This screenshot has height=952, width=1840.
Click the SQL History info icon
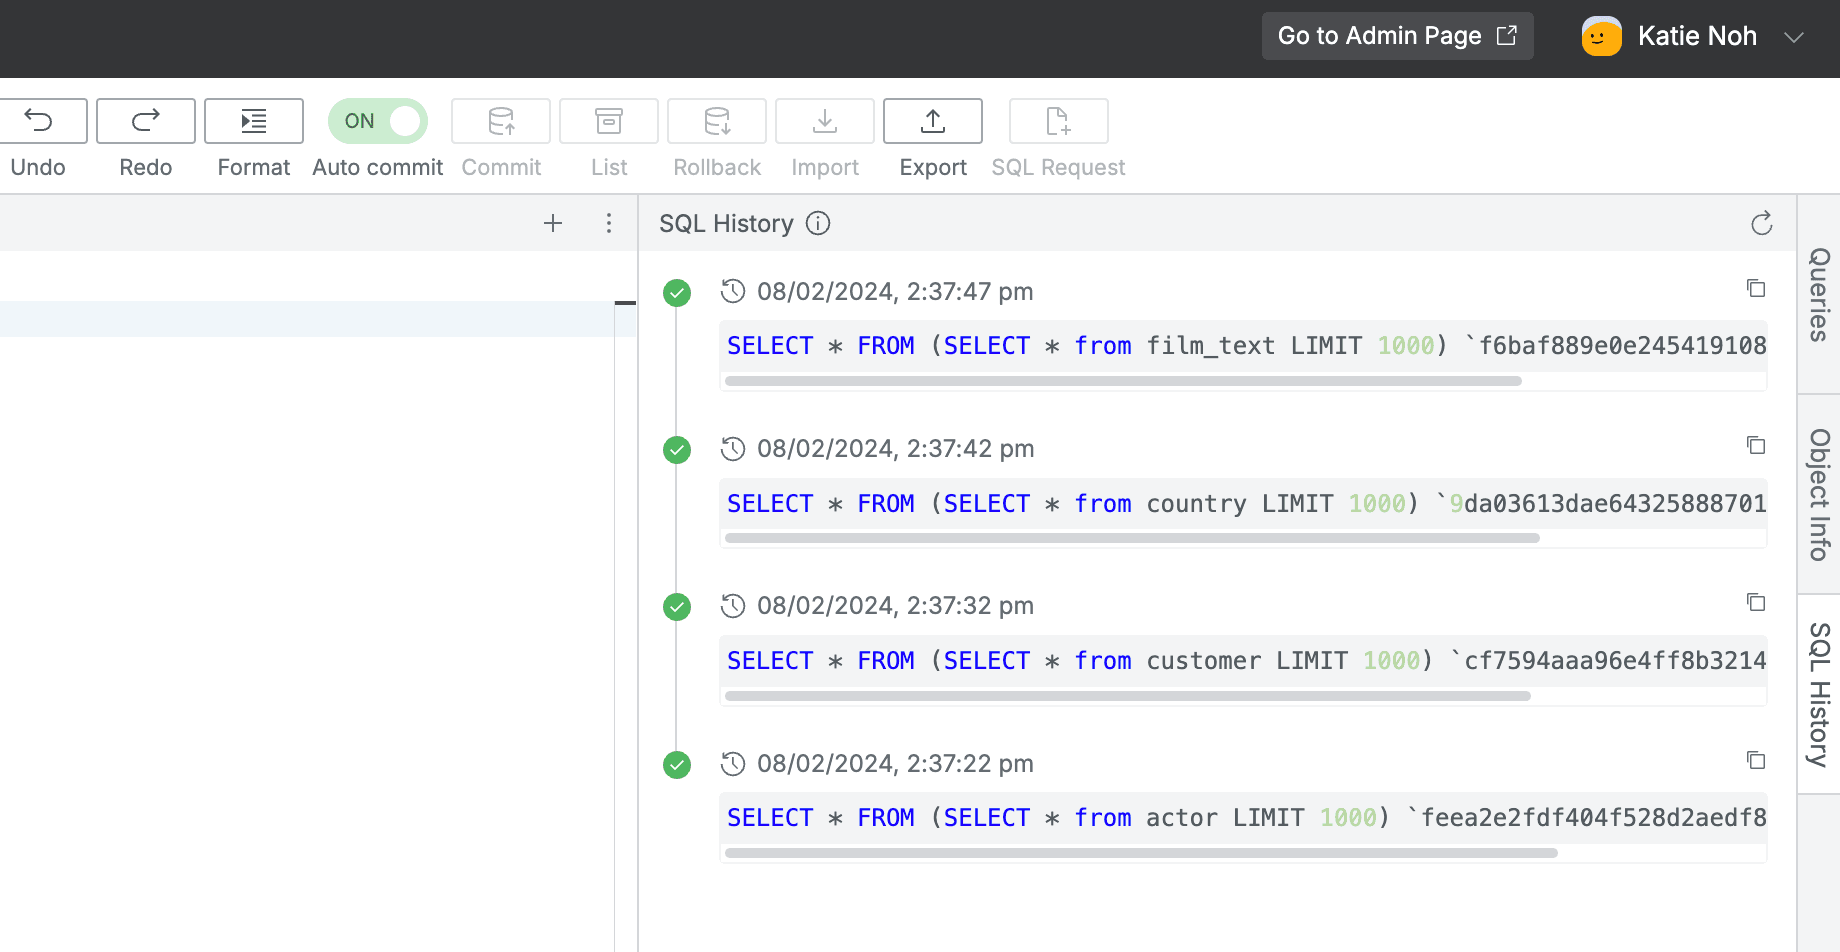(818, 223)
